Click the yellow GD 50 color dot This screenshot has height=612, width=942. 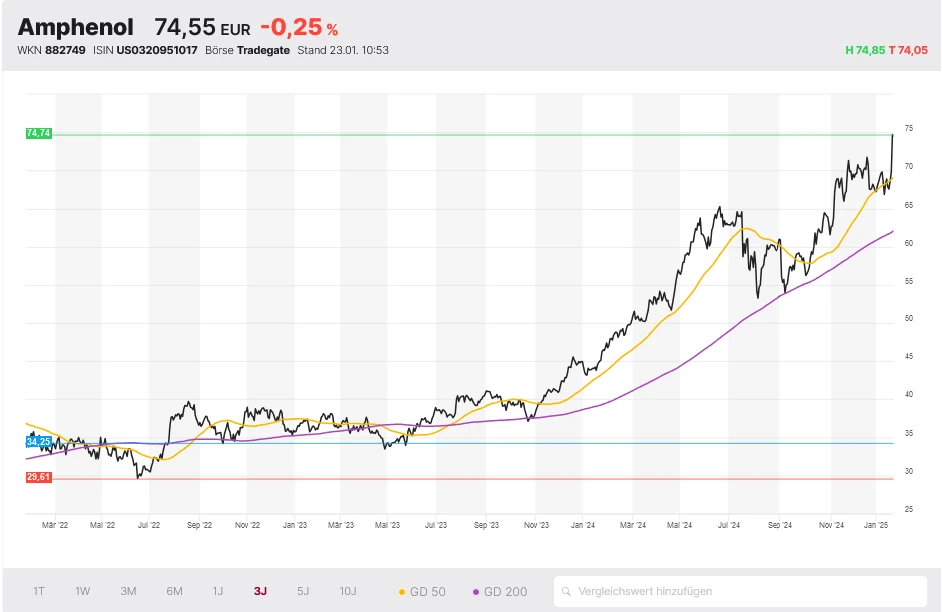coord(402,592)
